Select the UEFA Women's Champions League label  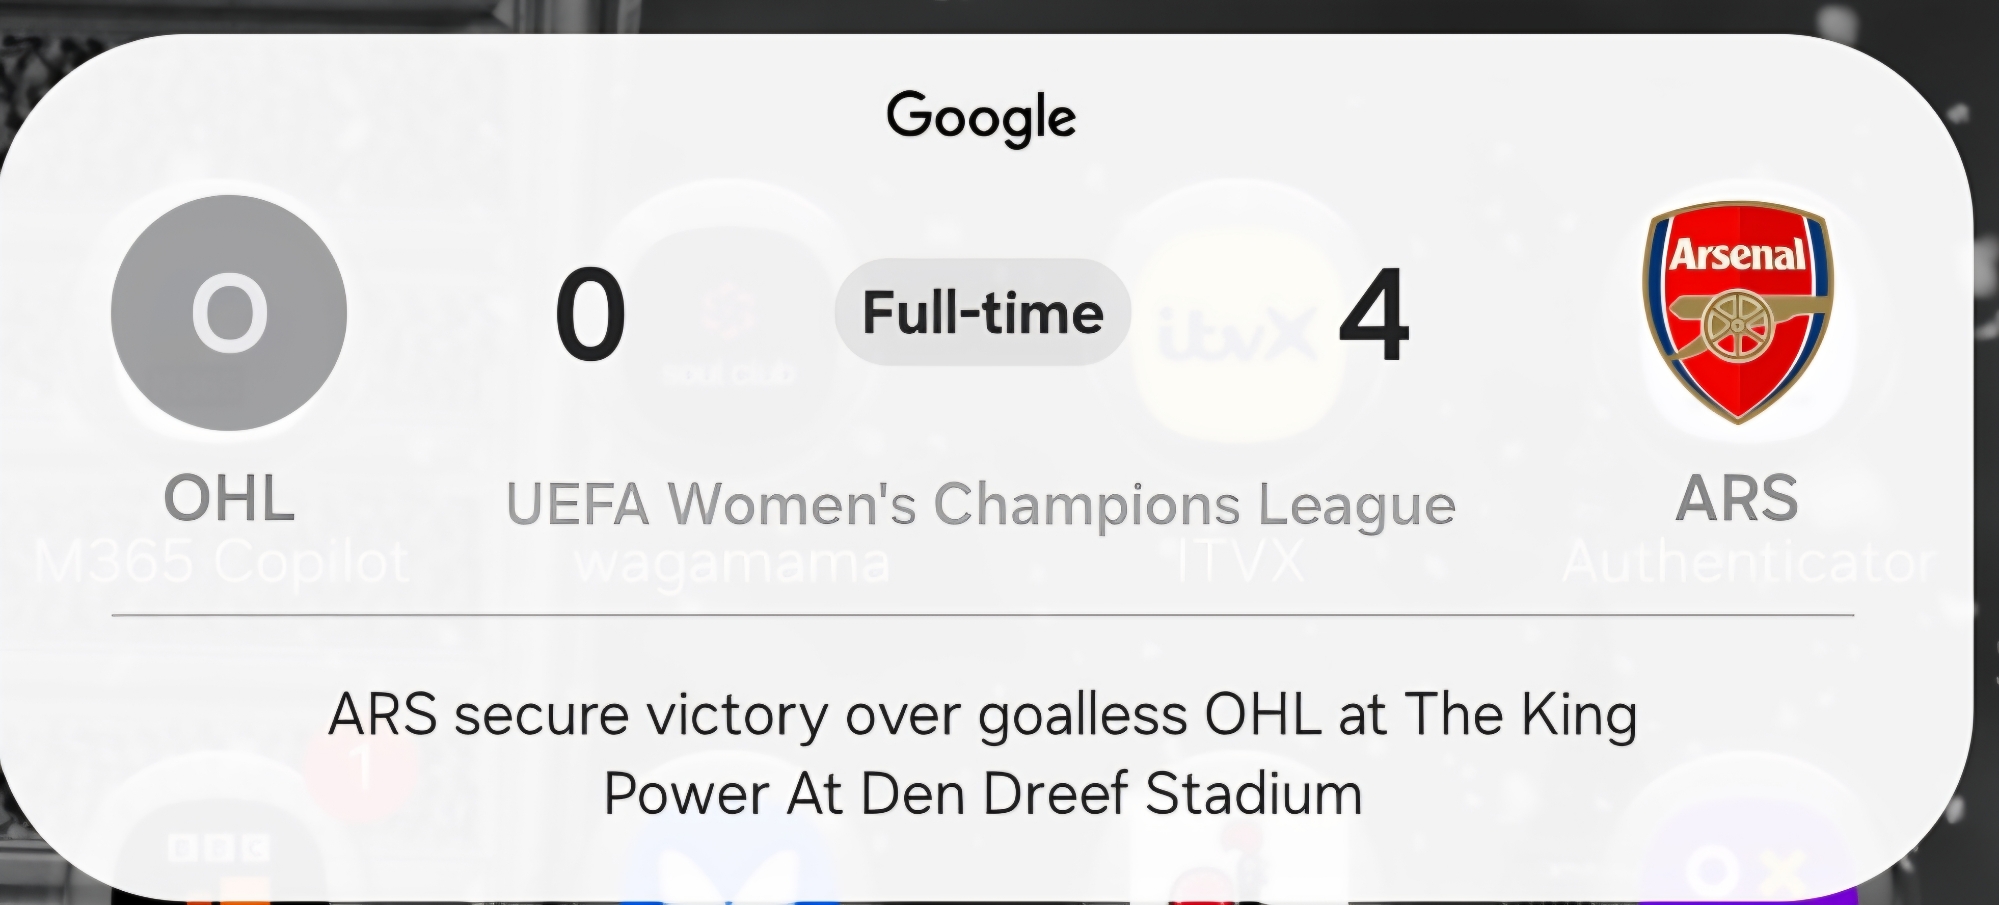click(980, 503)
